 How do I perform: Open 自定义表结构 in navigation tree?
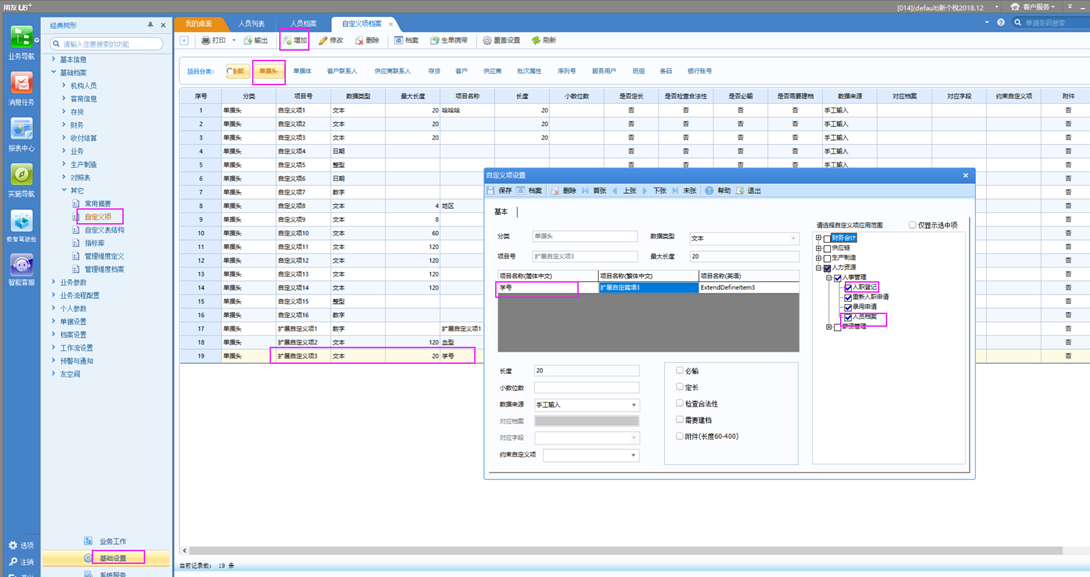click(104, 230)
